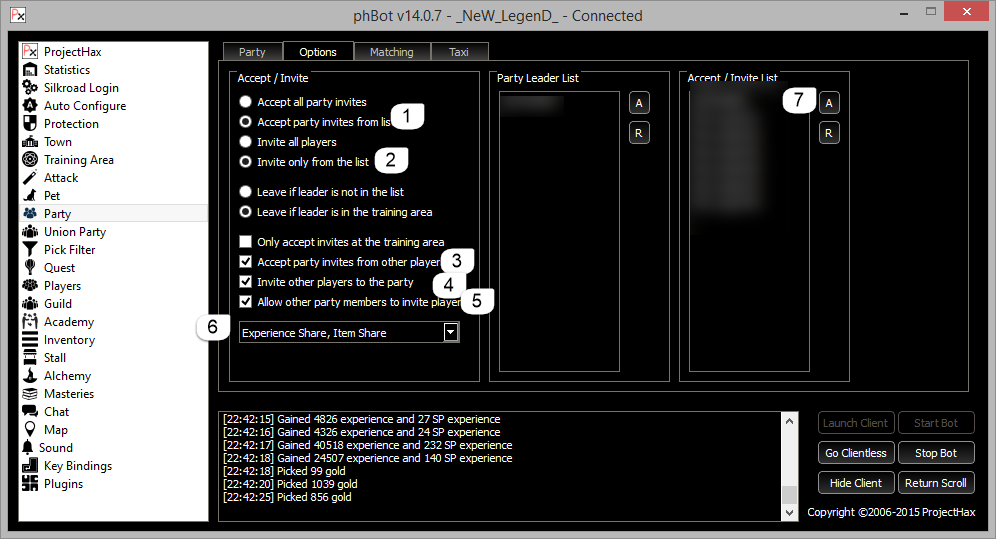Open the Taxi tab
The height and width of the screenshot is (539, 996).
click(459, 52)
